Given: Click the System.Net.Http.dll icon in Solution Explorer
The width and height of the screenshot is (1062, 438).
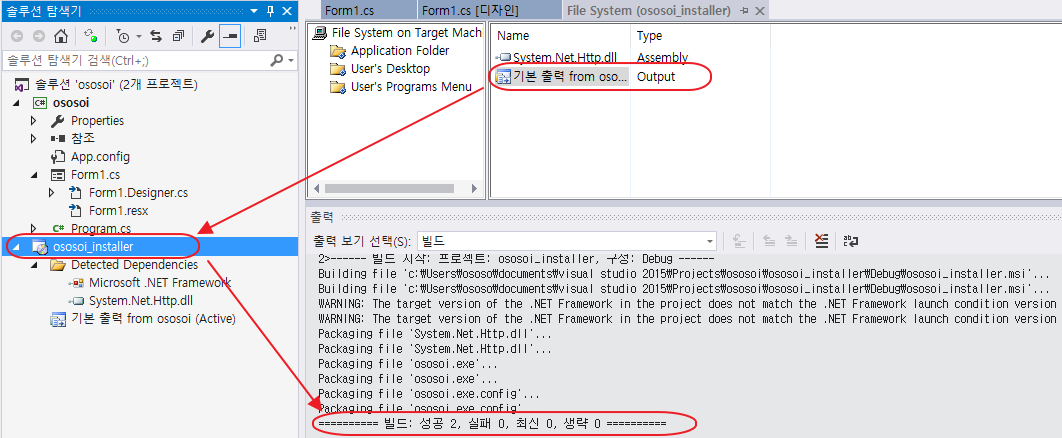Looking at the screenshot, I should (x=77, y=301).
